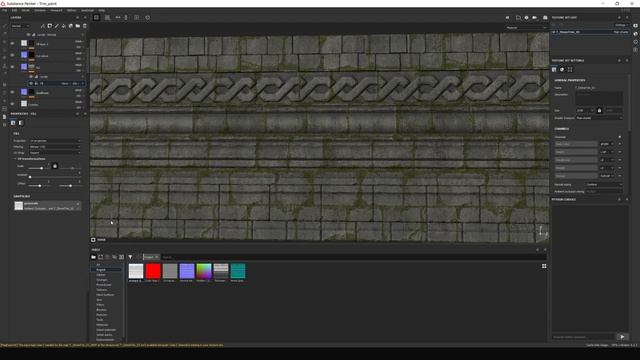The height and width of the screenshot is (360, 640).
Task: Toggle the Size lock in Texture Set Settings
Action: coord(599,110)
